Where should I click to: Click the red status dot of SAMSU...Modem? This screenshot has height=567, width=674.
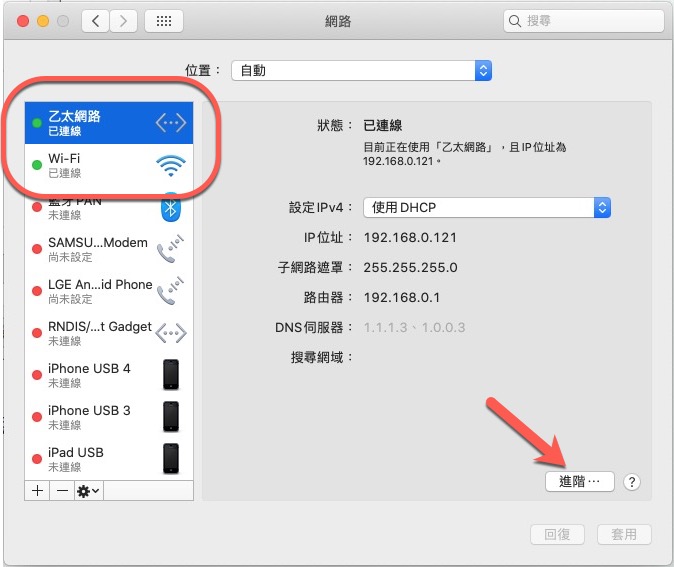(x=37, y=249)
